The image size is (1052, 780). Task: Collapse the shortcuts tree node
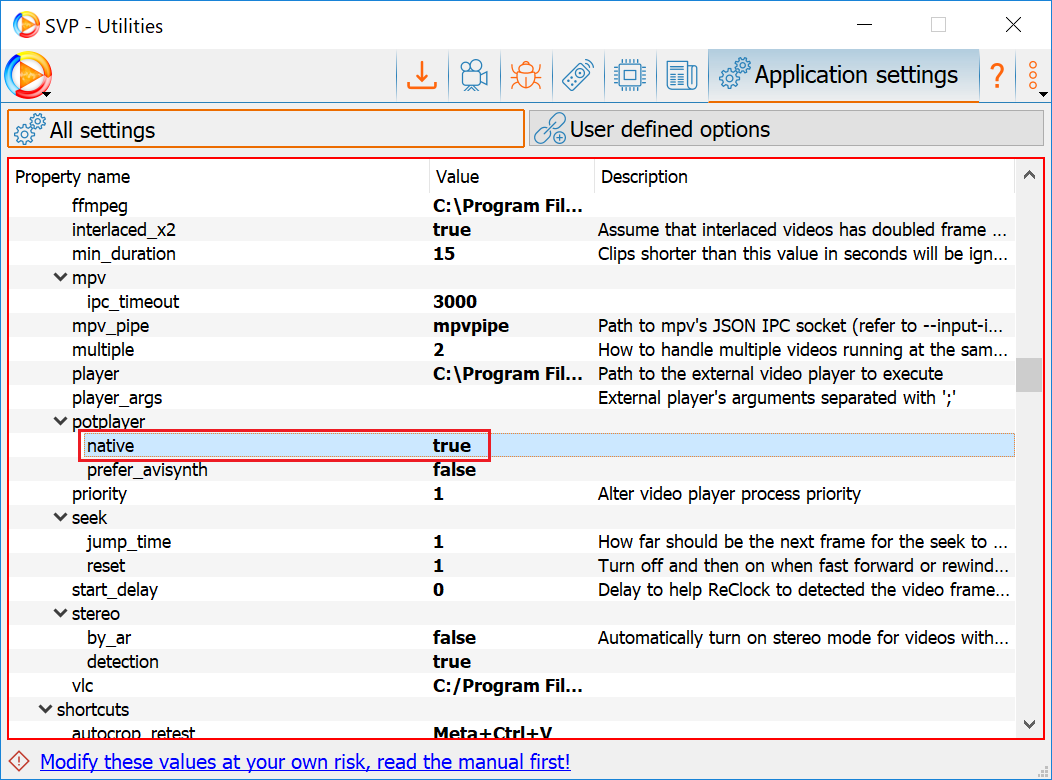click(46, 709)
